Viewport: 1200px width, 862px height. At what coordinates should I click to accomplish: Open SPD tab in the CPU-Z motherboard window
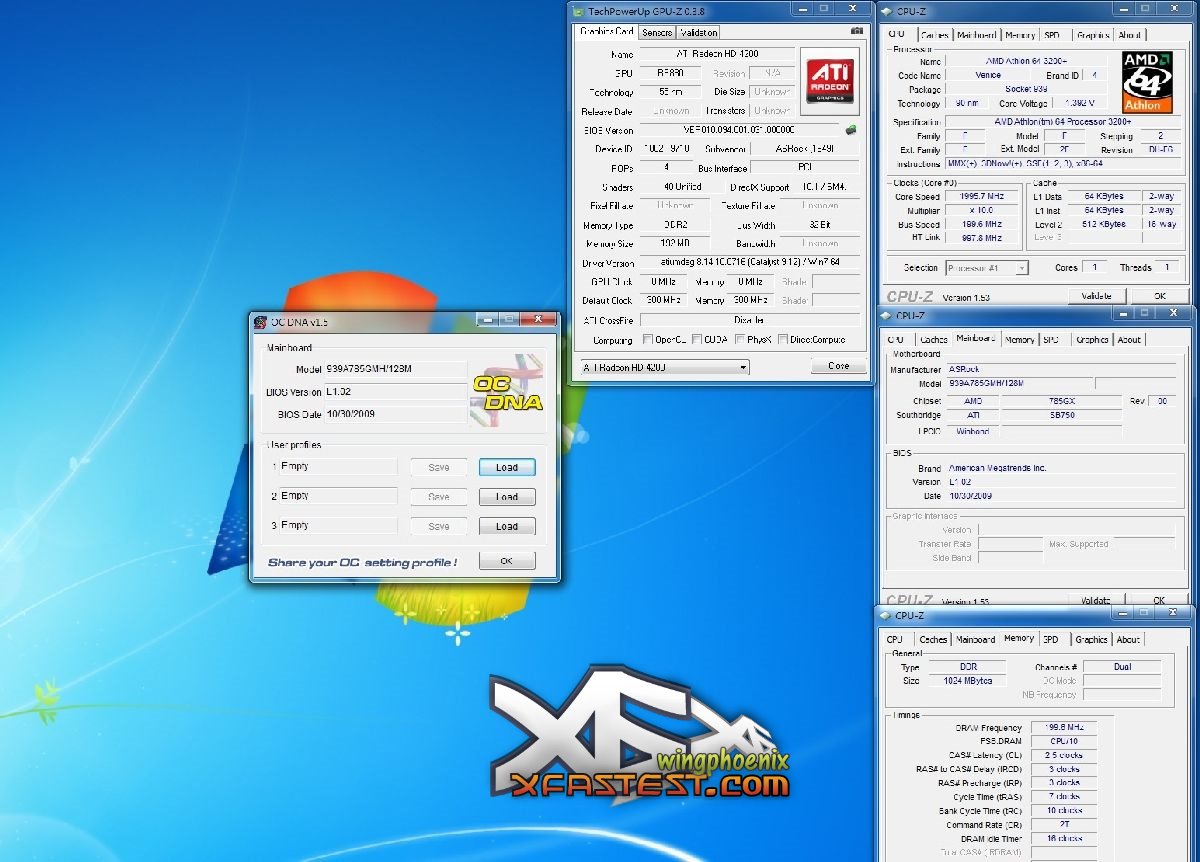click(1051, 340)
